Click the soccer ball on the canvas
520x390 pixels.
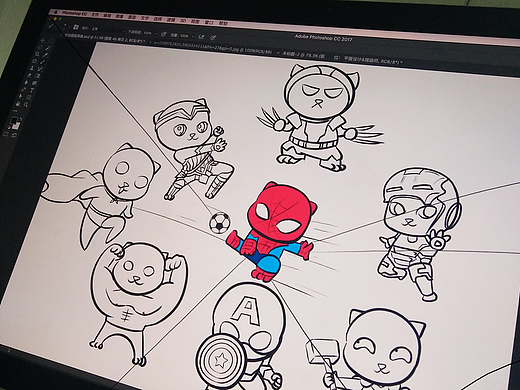coord(220,223)
